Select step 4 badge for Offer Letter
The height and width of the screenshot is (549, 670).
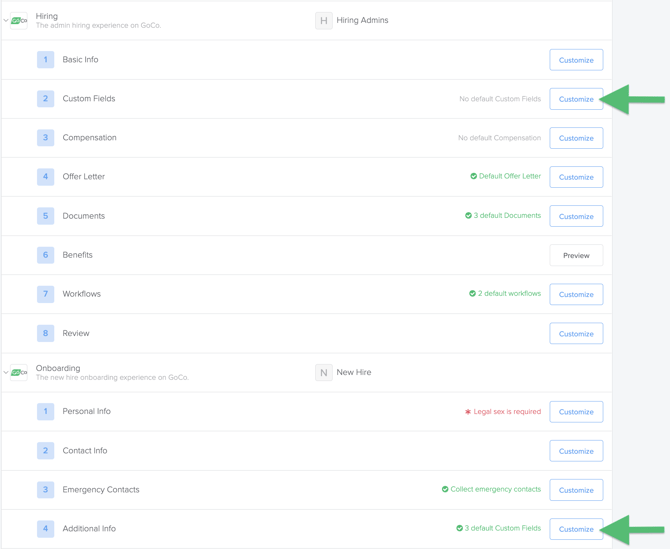coord(45,177)
